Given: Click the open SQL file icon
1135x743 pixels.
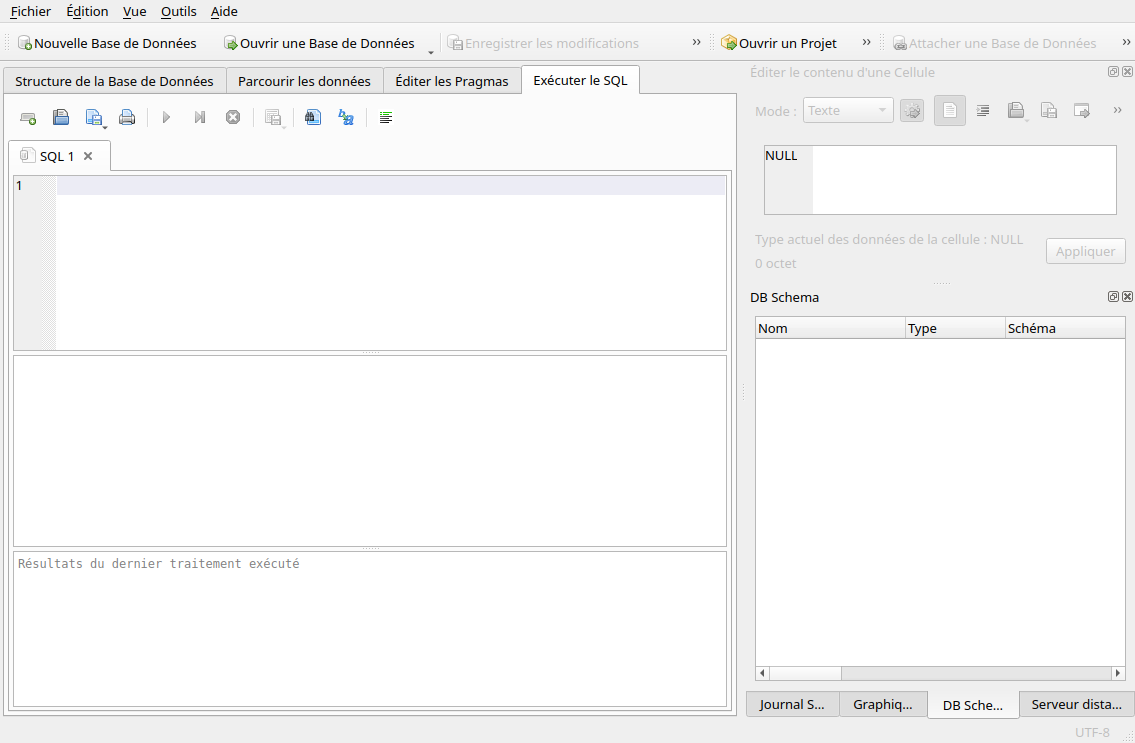Looking at the screenshot, I should click(61, 118).
